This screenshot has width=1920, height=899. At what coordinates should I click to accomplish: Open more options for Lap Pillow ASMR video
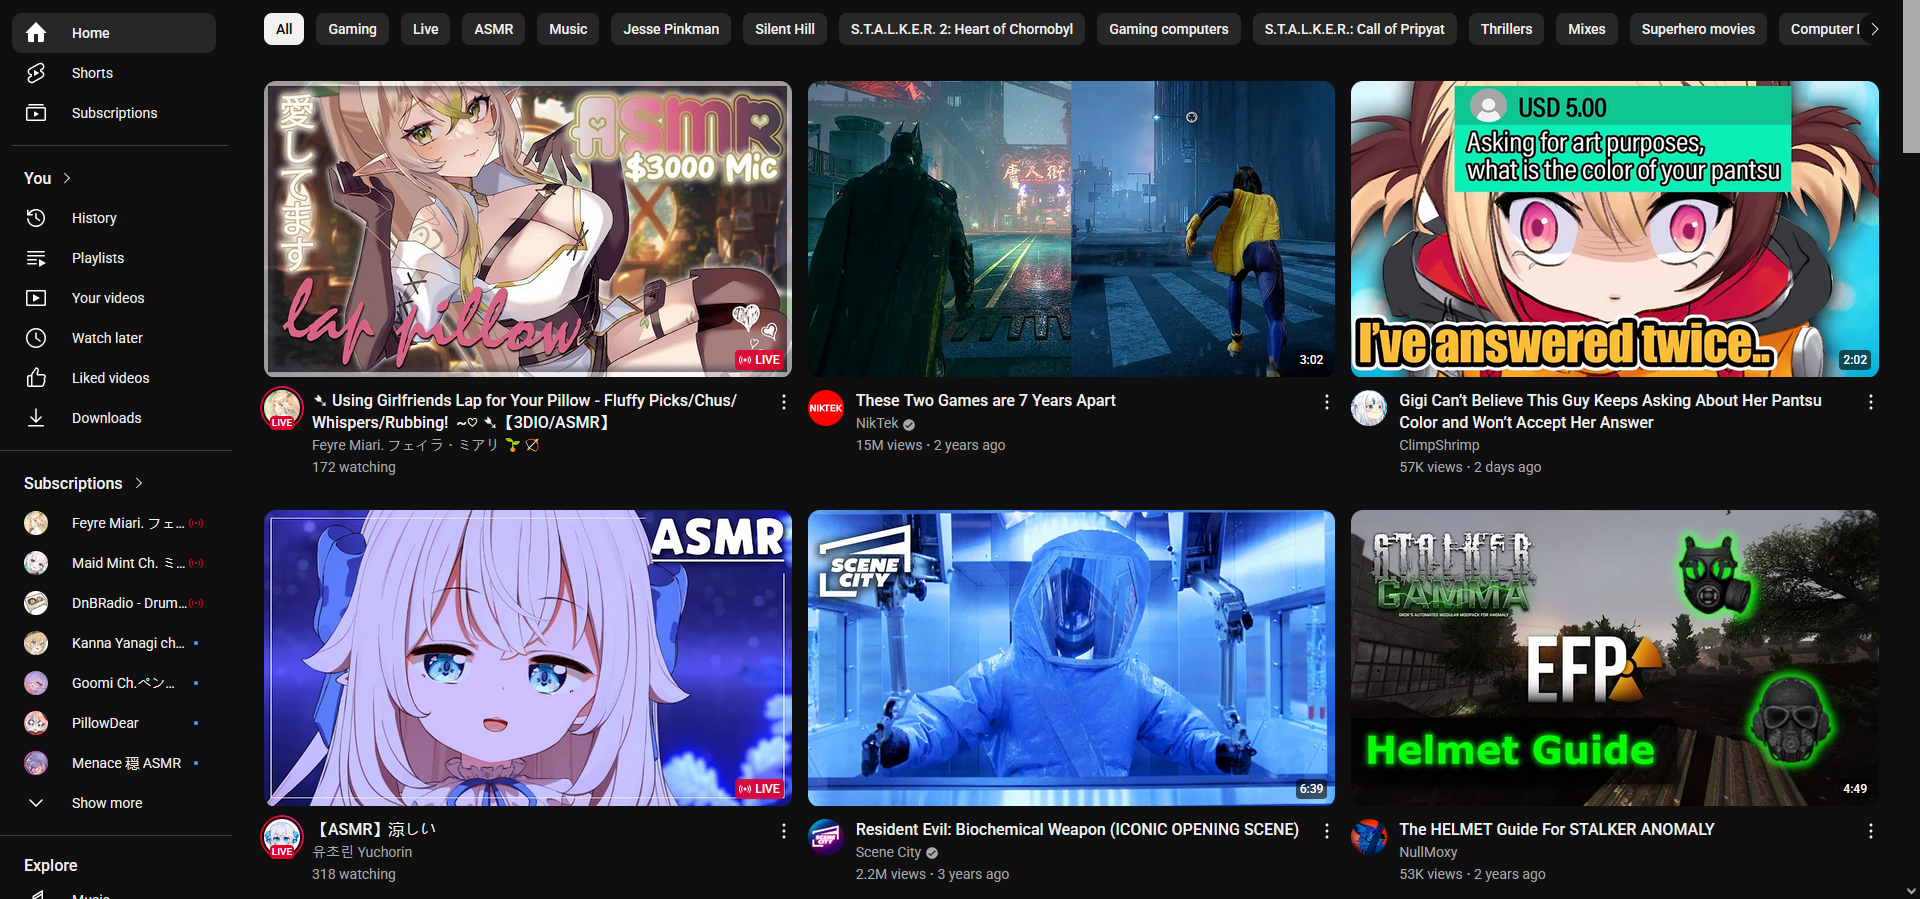pos(784,402)
